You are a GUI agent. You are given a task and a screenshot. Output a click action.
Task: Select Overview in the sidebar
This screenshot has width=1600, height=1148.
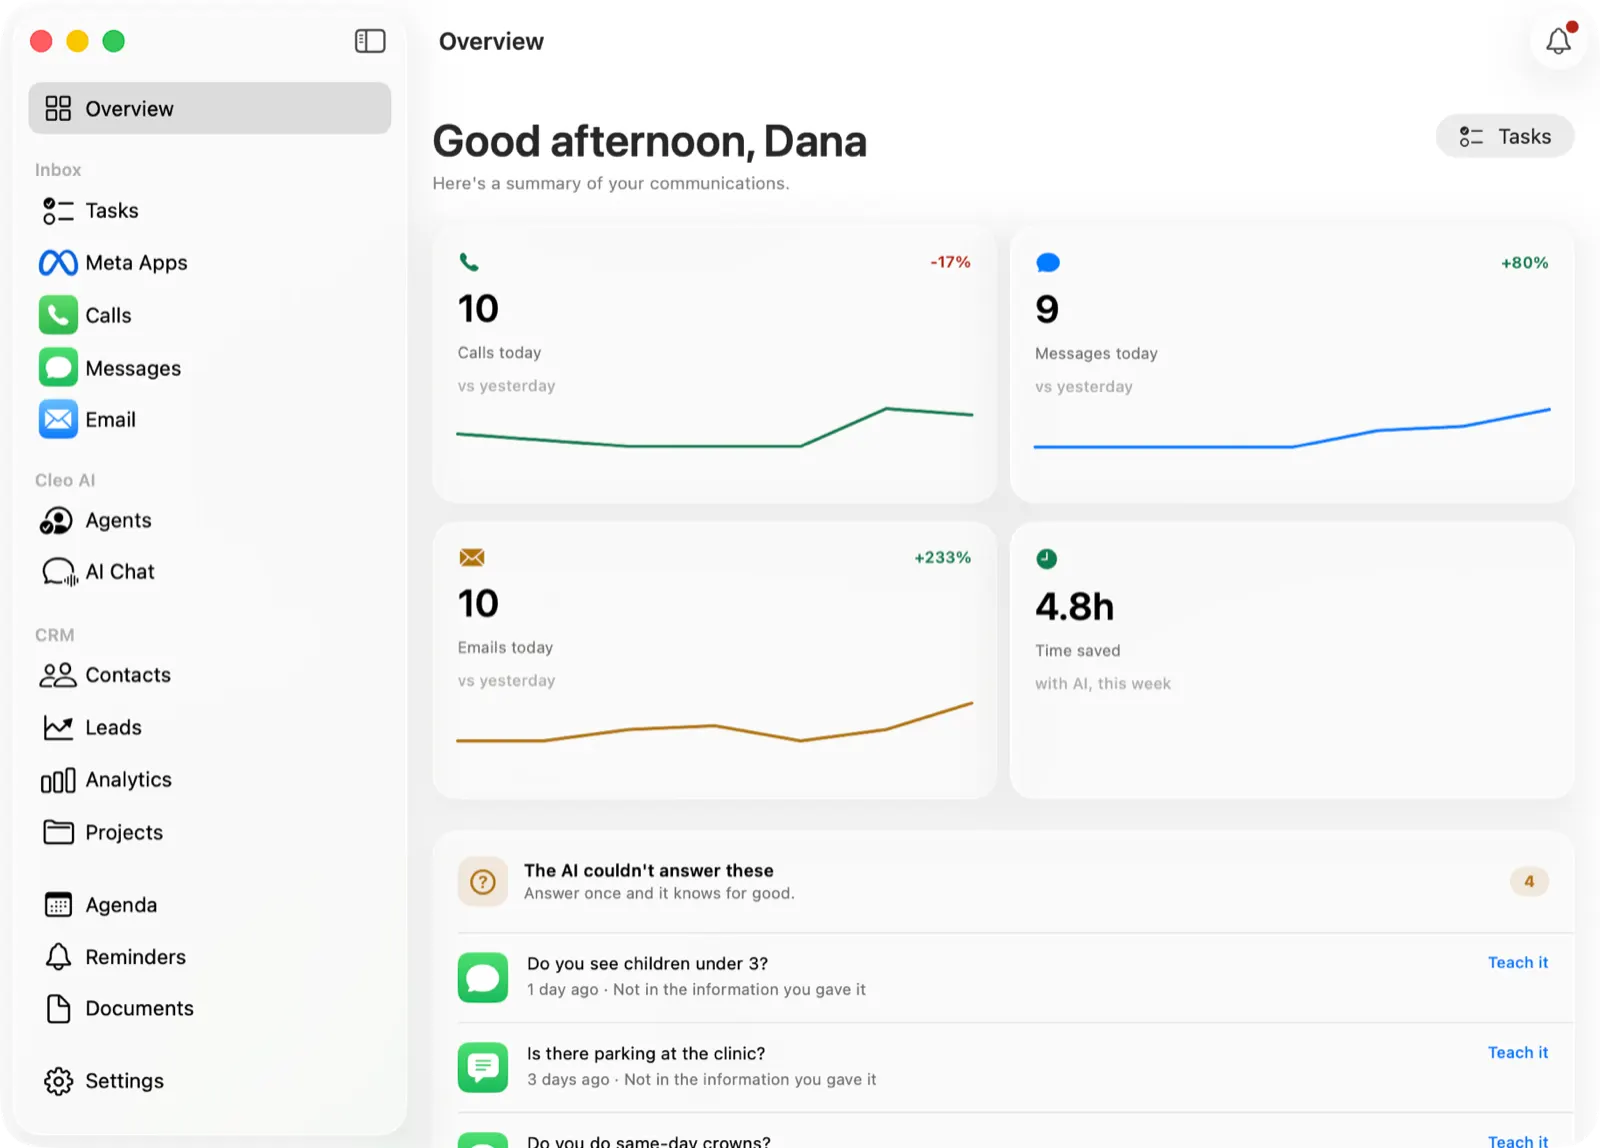[x=210, y=108]
